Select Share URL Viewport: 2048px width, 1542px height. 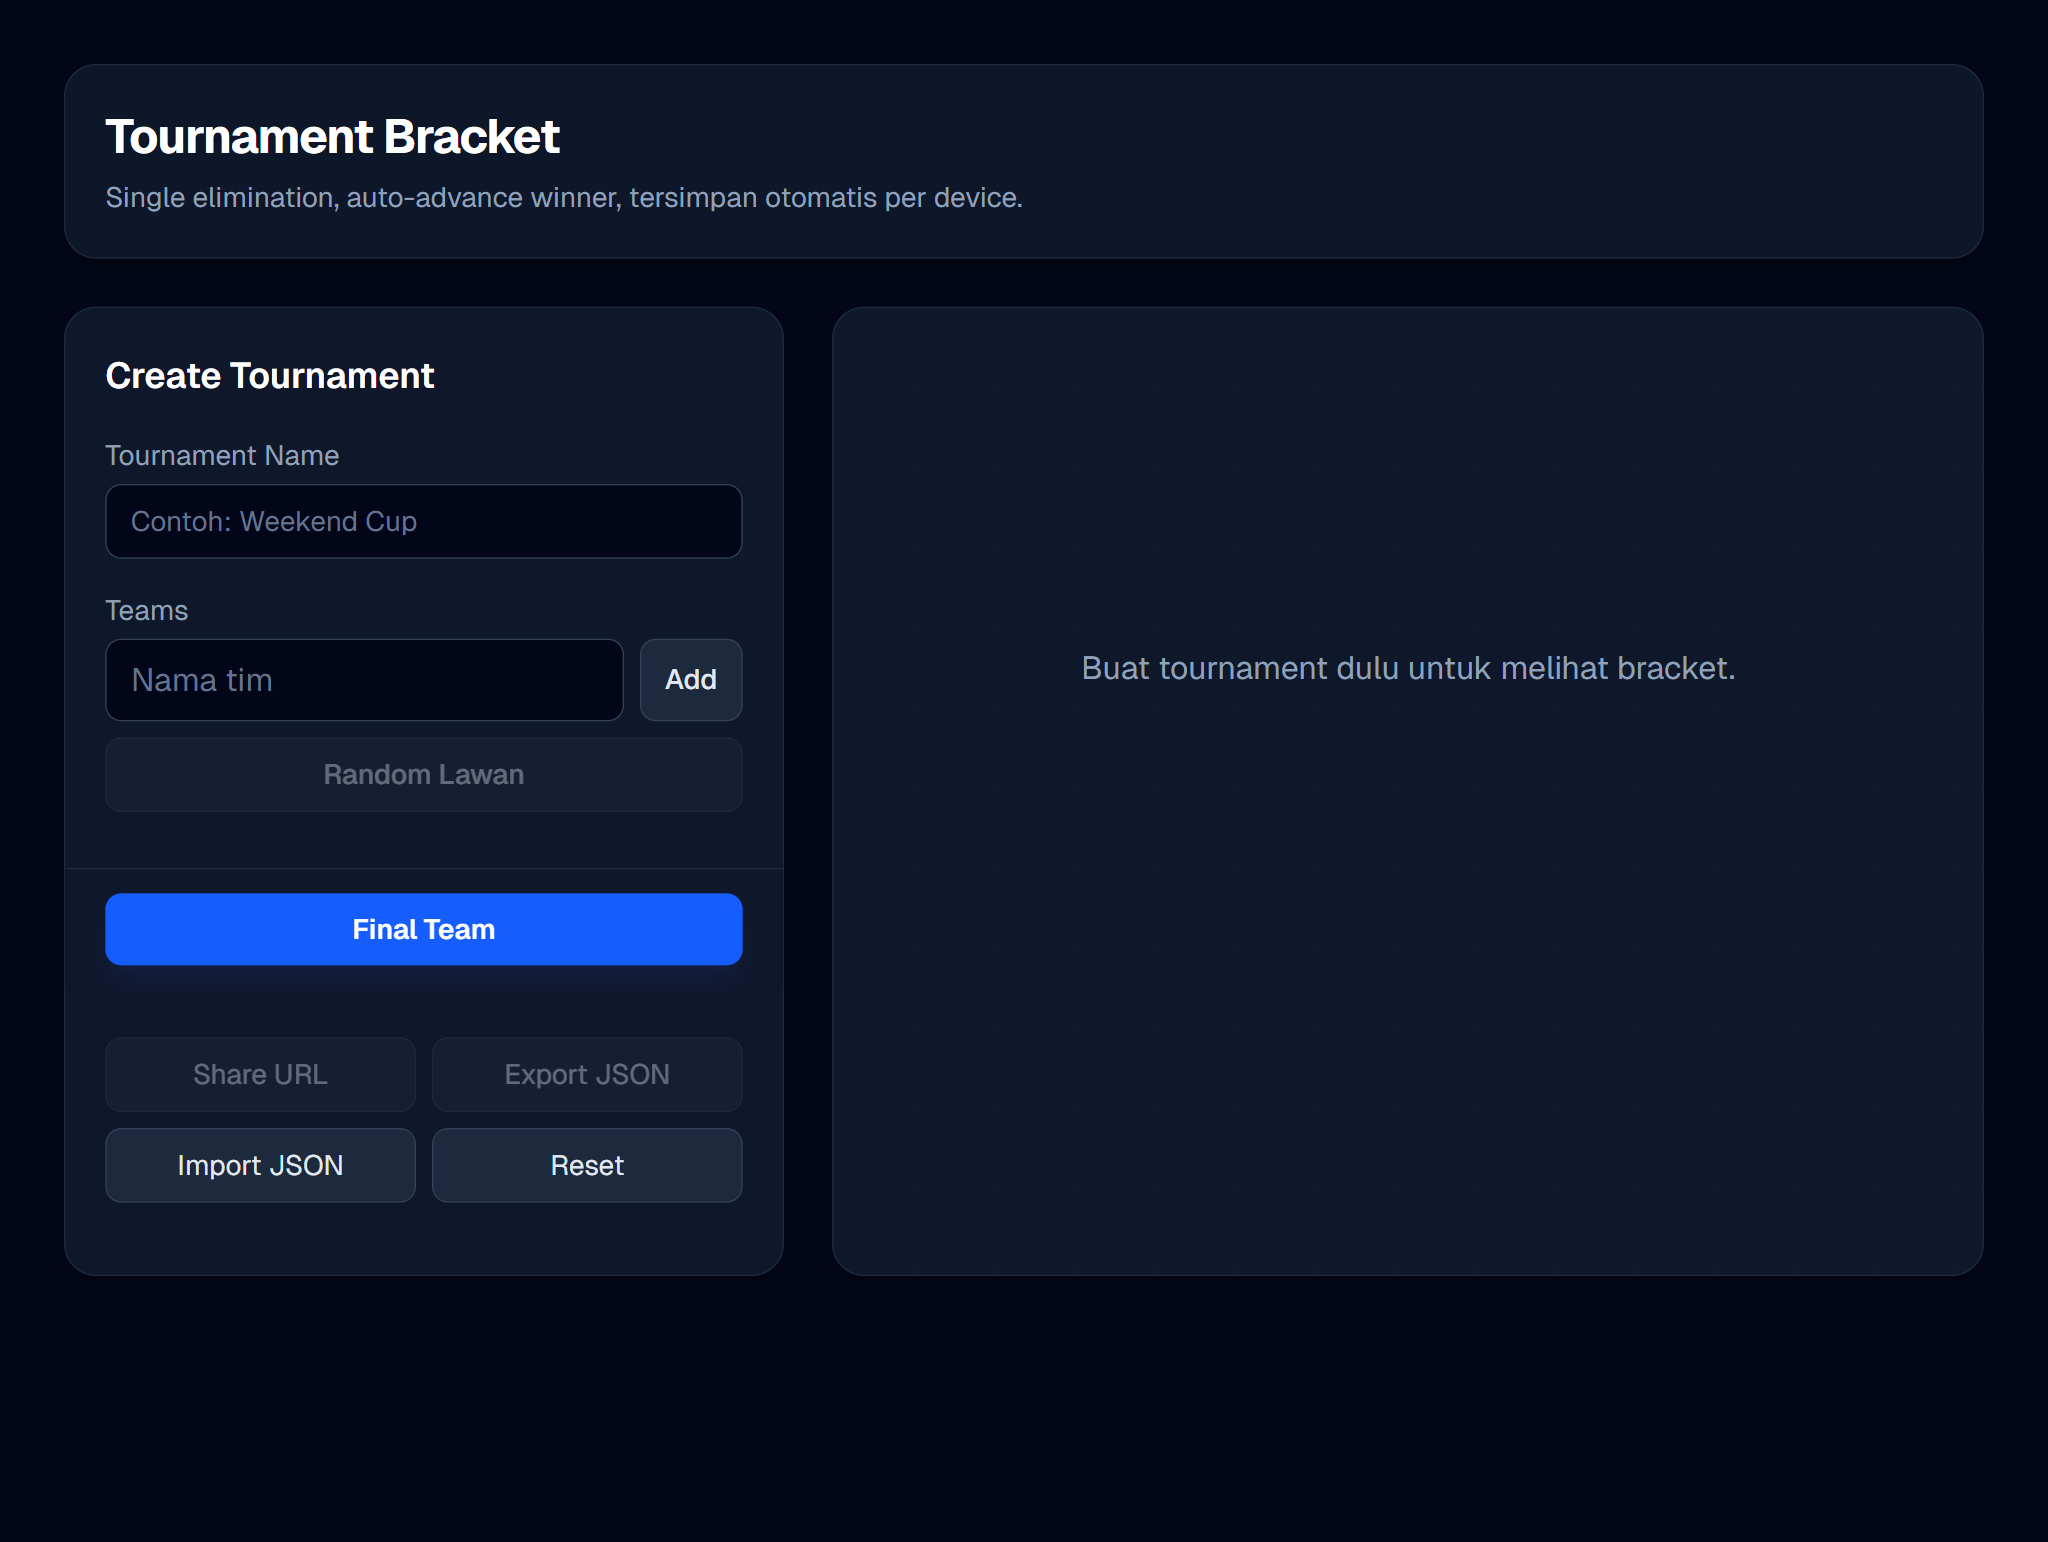click(x=260, y=1074)
